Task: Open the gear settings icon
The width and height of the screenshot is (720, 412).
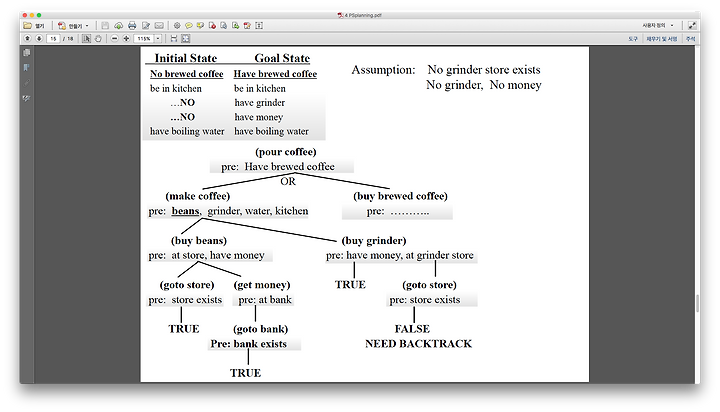Action: pyautogui.click(x=177, y=26)
